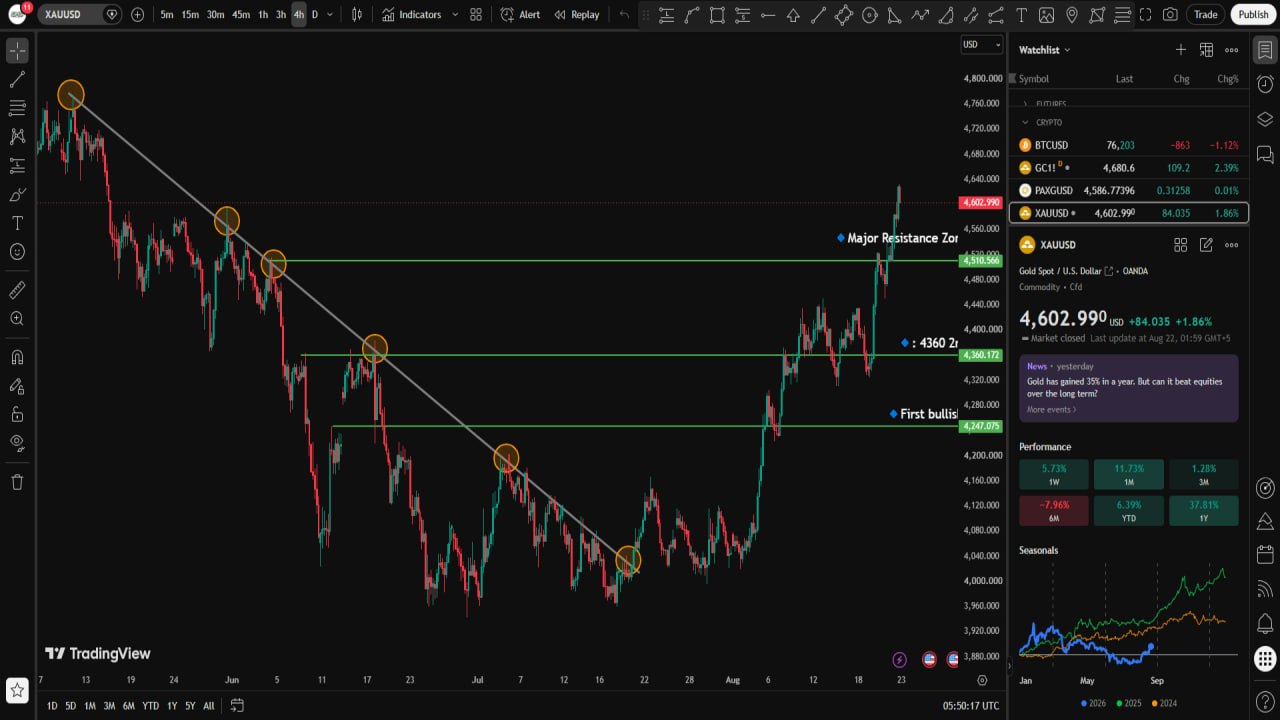Collapse the CRYPTO watchlist section
Viewport: 1280px width, 720px height.
coord(1025,122)
